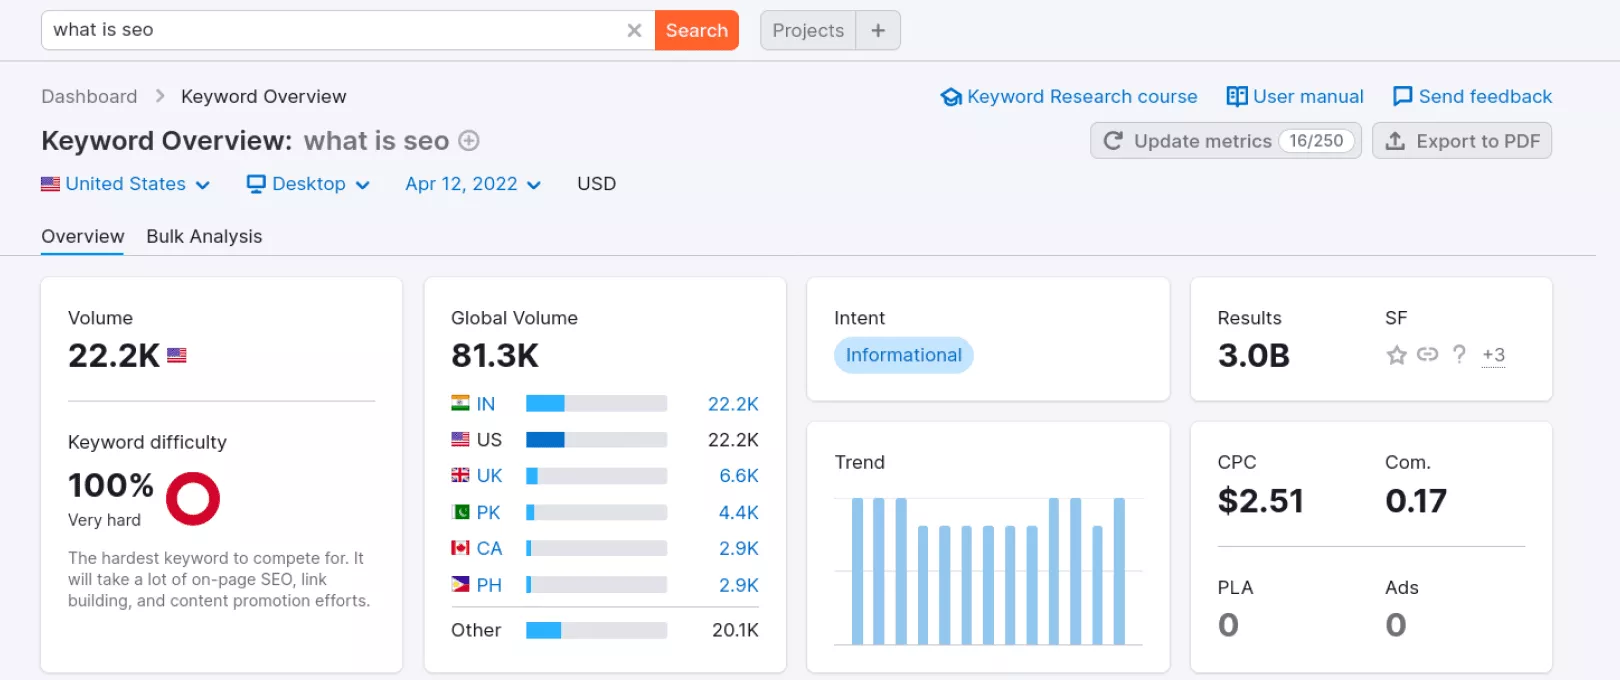Click the star SERP feature icon
Screen dimensions: 1620x680
point(1397,355)
